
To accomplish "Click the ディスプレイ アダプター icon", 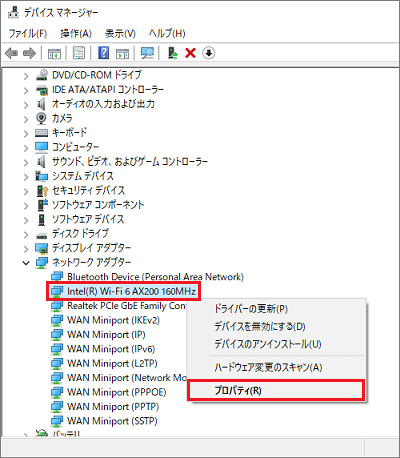I will click(42, 248).
